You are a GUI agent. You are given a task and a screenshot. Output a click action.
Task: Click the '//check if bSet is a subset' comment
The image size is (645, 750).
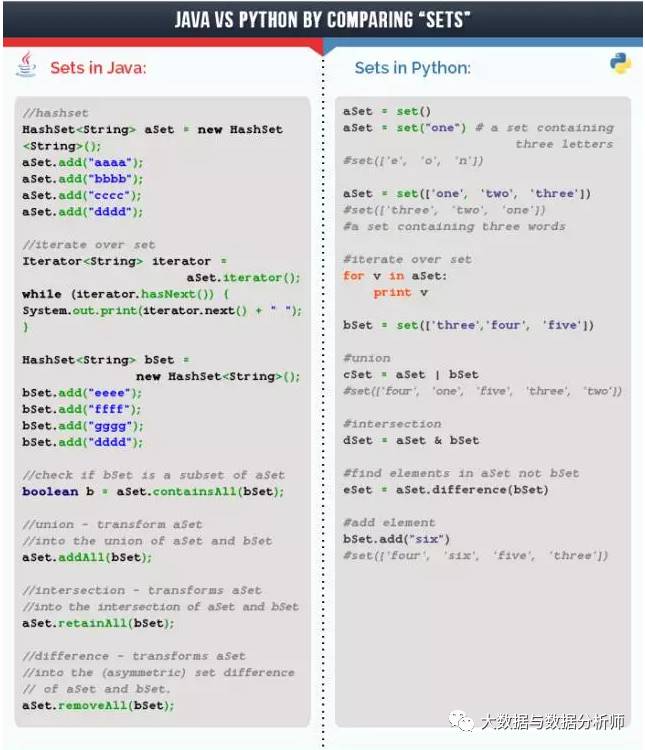coord(154,475)
